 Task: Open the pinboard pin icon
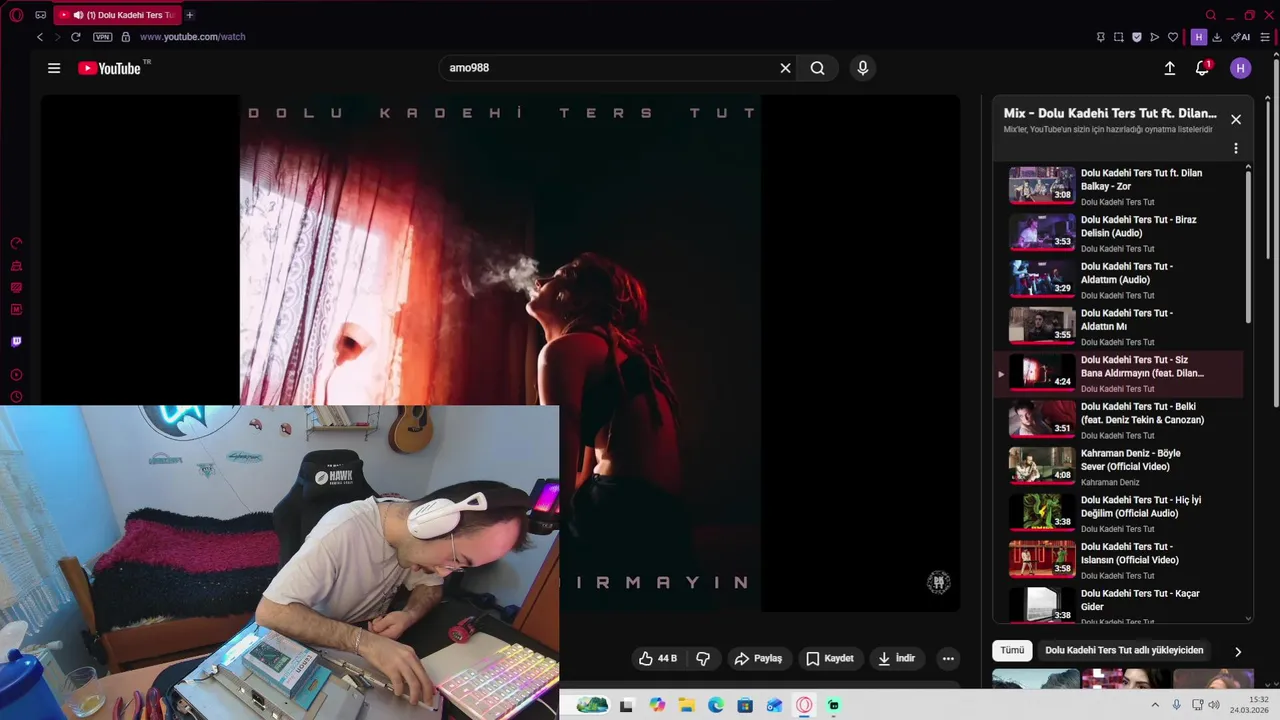pyautogui.click(x=1100, y=37)
